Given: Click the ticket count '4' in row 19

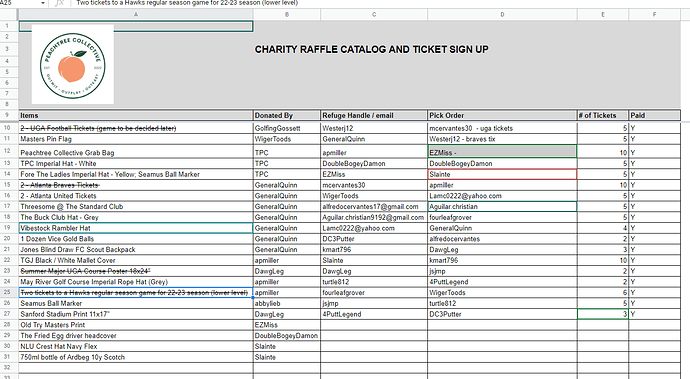Looking at the screenshot, I should click(603, 228).
